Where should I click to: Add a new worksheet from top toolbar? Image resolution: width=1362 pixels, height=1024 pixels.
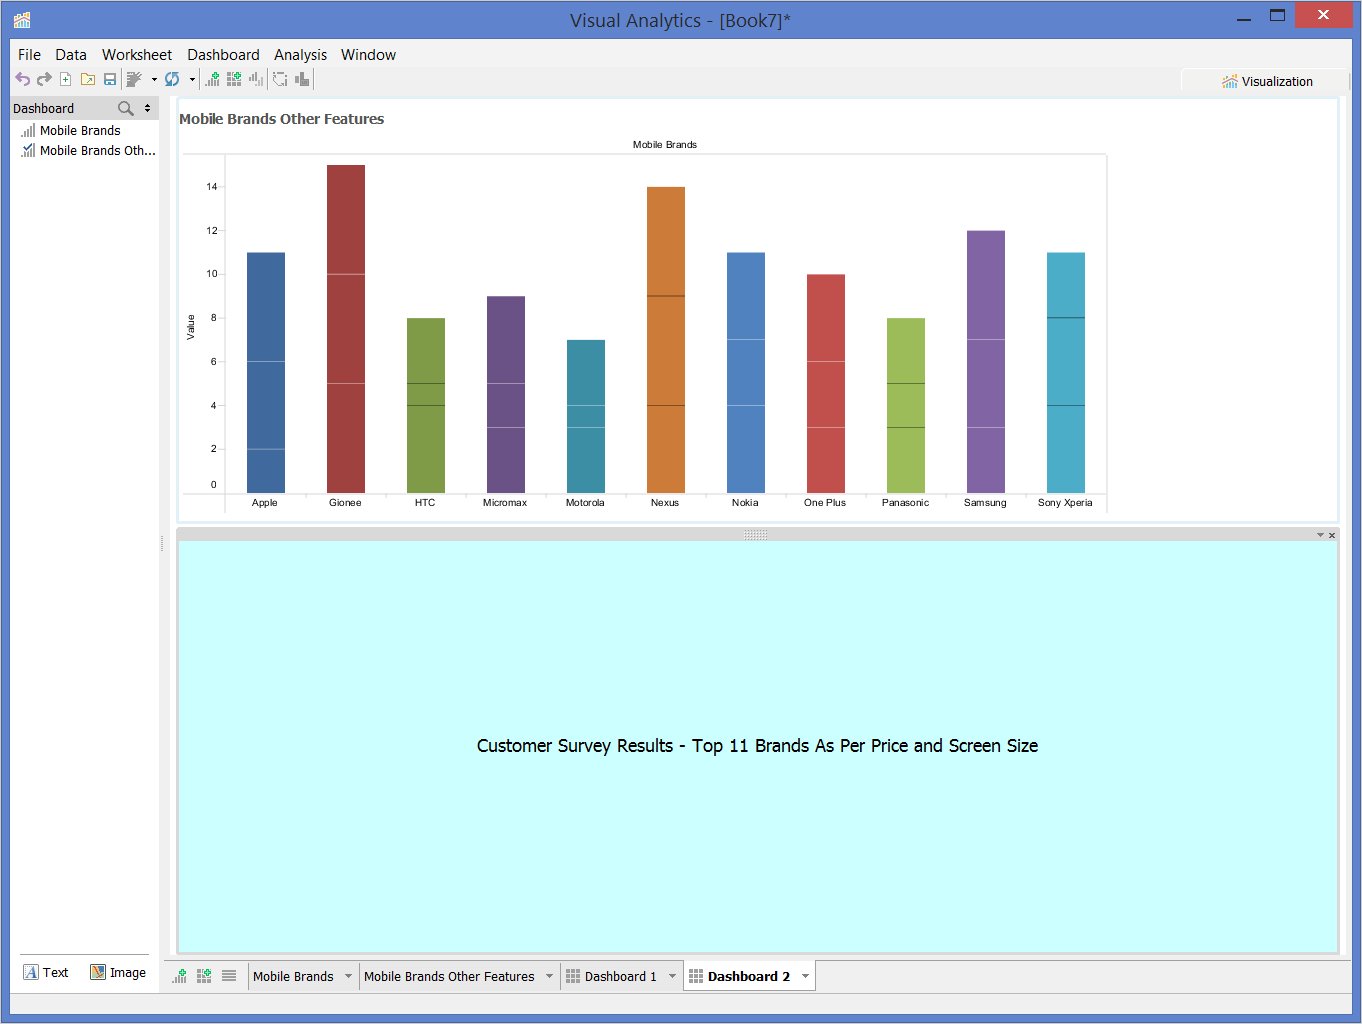coord(212,79)
